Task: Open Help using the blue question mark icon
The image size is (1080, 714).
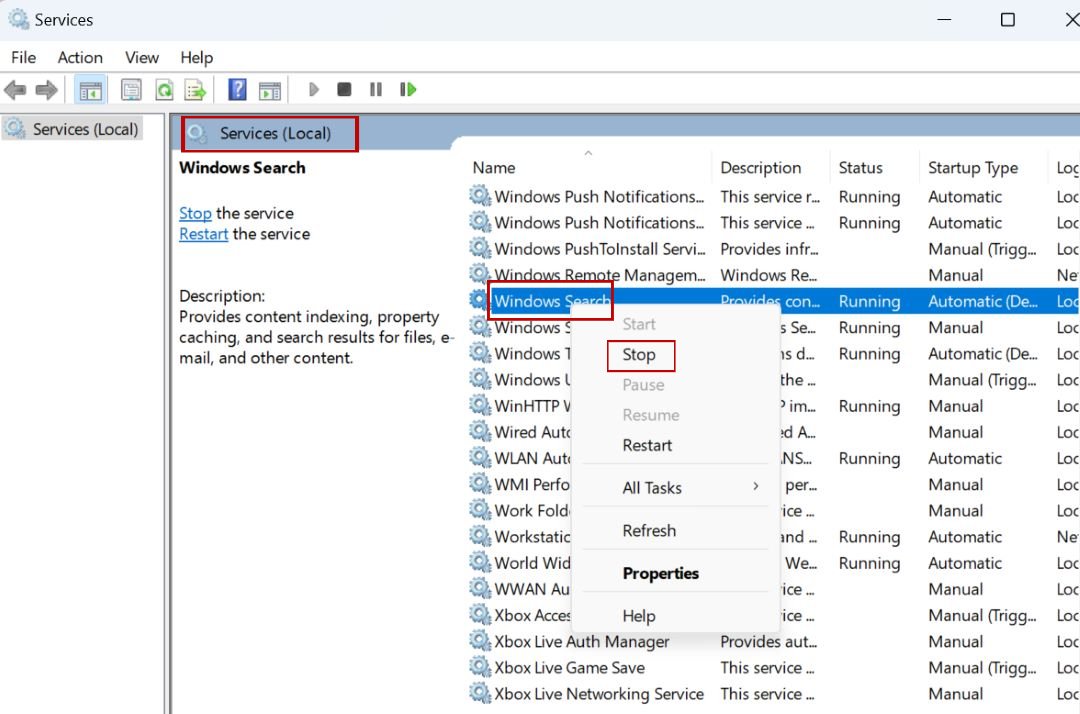Action: click(x=237, y=89)
